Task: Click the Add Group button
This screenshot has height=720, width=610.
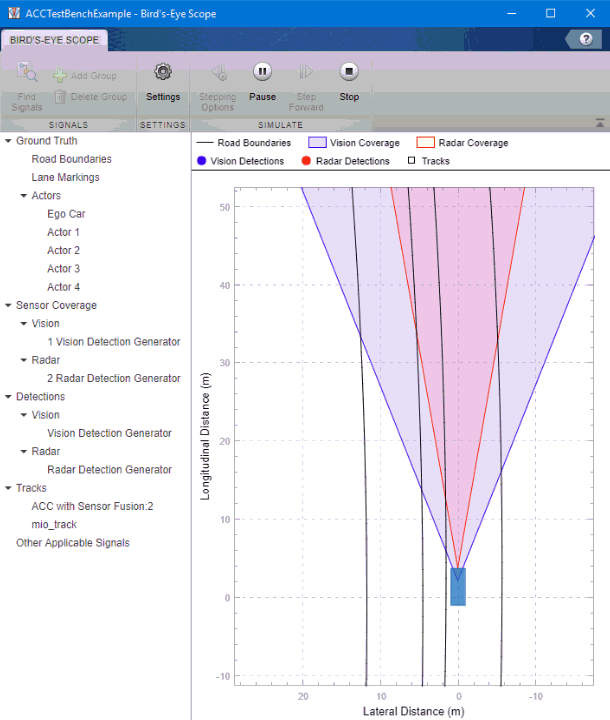Action: [85, 76]
